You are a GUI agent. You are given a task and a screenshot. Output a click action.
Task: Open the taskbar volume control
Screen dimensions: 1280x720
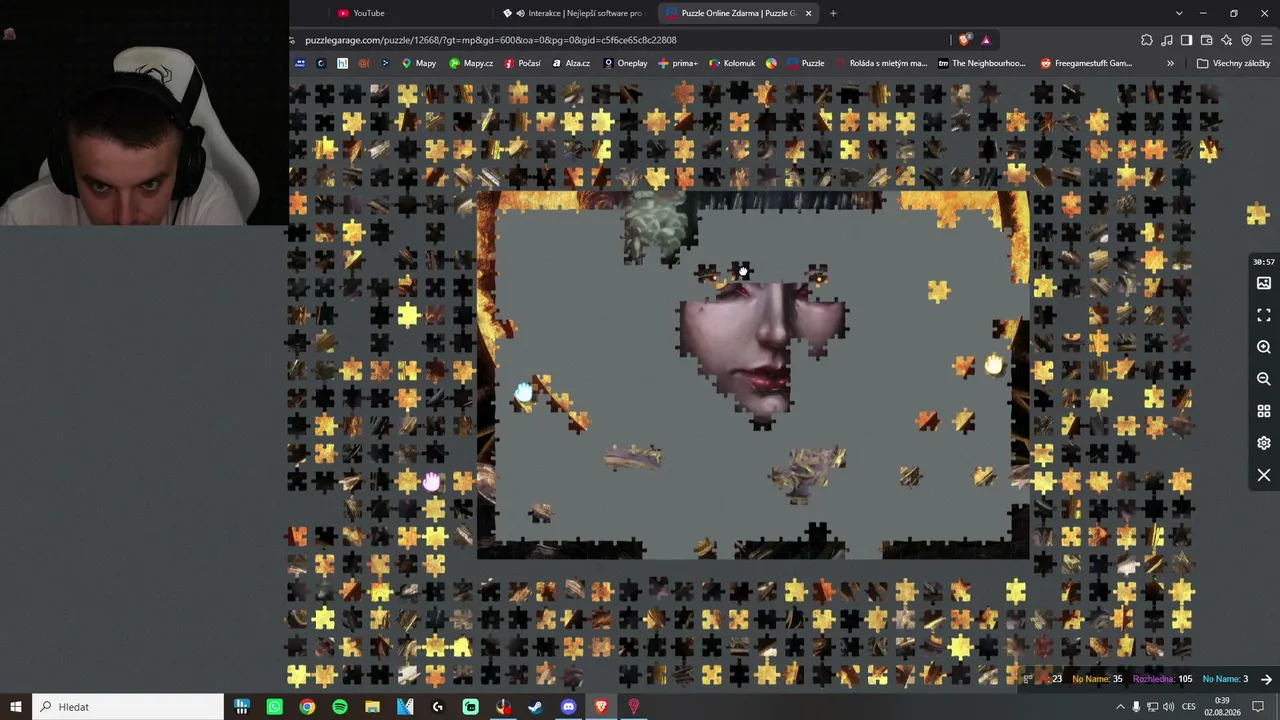coord(1167,707)
